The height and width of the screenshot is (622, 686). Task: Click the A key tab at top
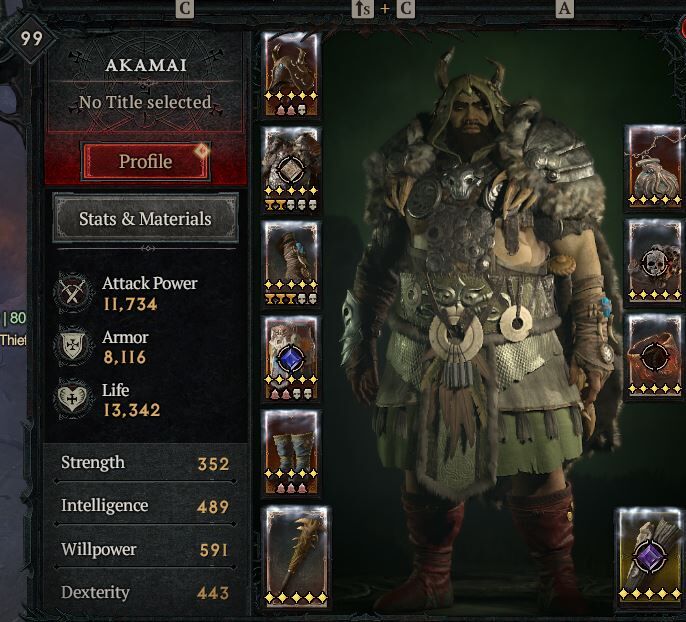point(564,9)
